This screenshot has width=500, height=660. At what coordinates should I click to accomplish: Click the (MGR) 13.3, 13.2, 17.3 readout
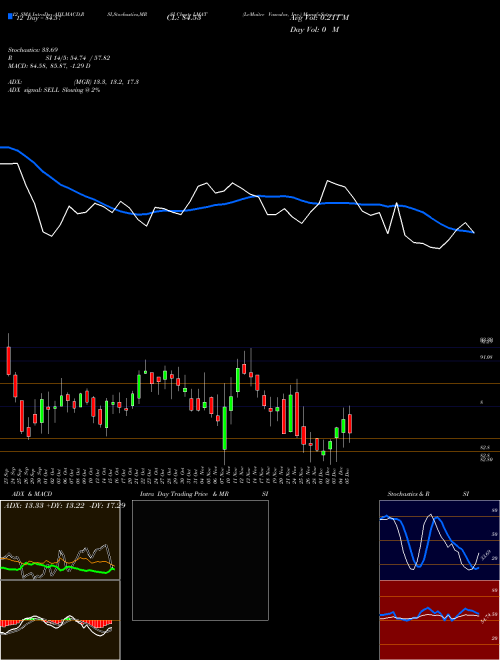pos(106,82)
